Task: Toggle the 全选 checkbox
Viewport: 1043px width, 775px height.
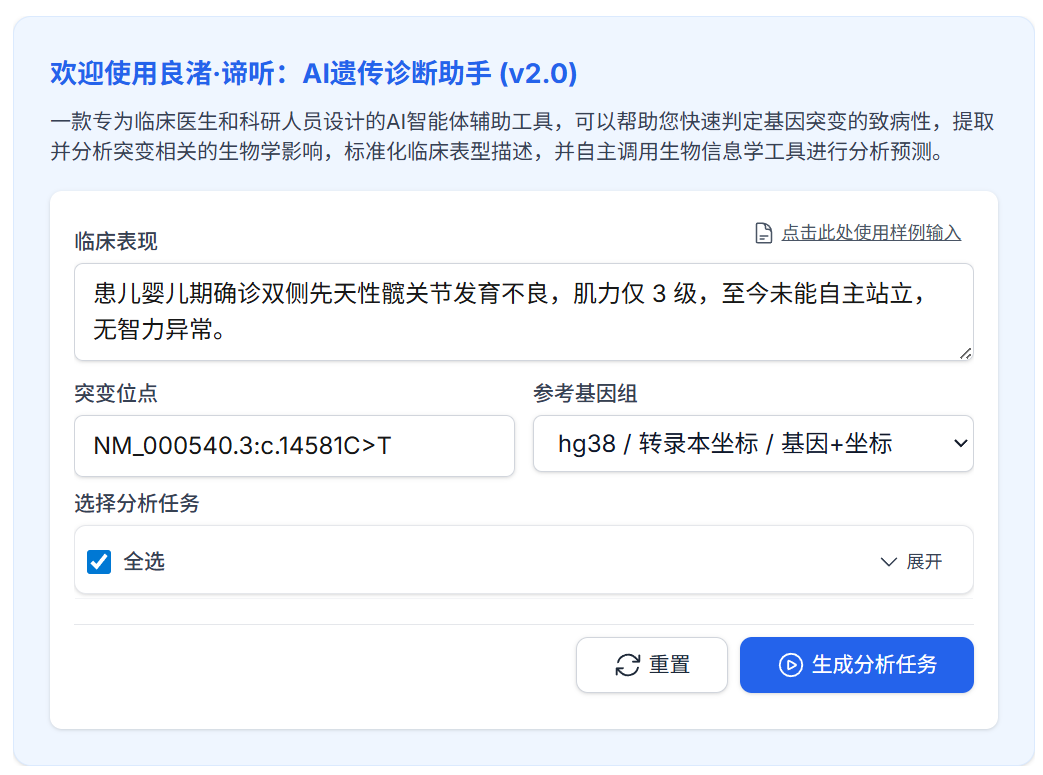Action: (99, 562)
